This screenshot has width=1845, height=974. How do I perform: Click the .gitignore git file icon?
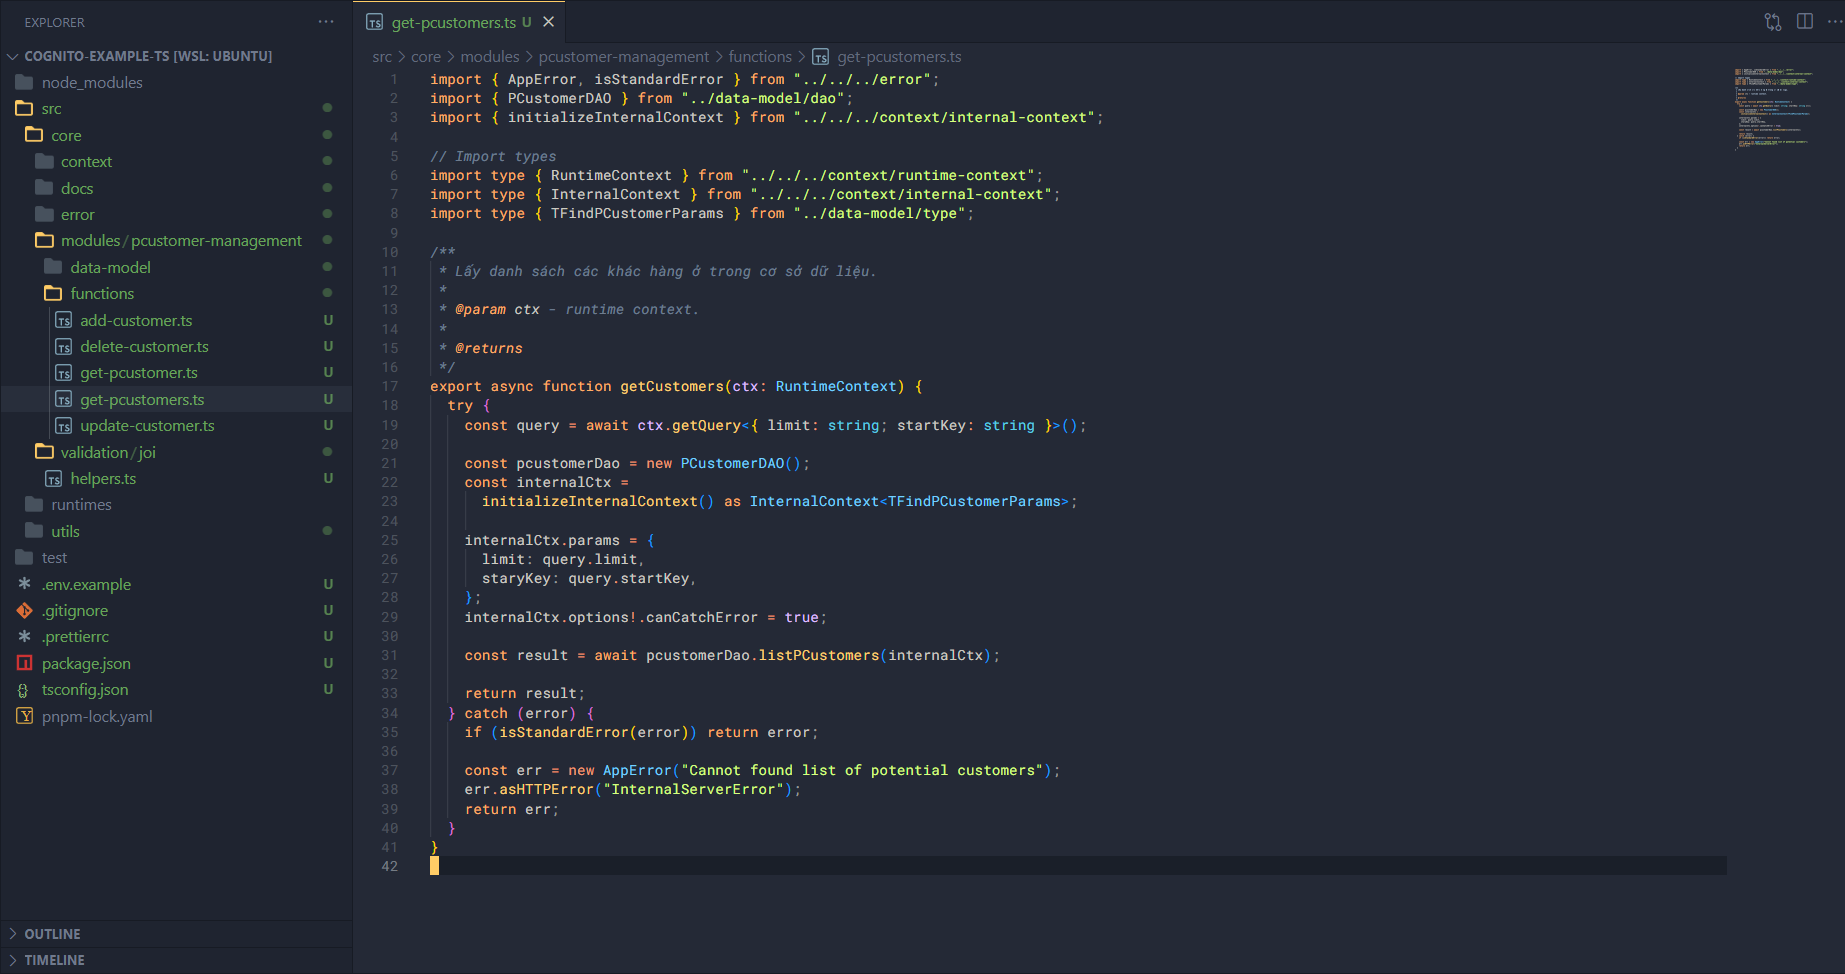click(x=25, y=610)
